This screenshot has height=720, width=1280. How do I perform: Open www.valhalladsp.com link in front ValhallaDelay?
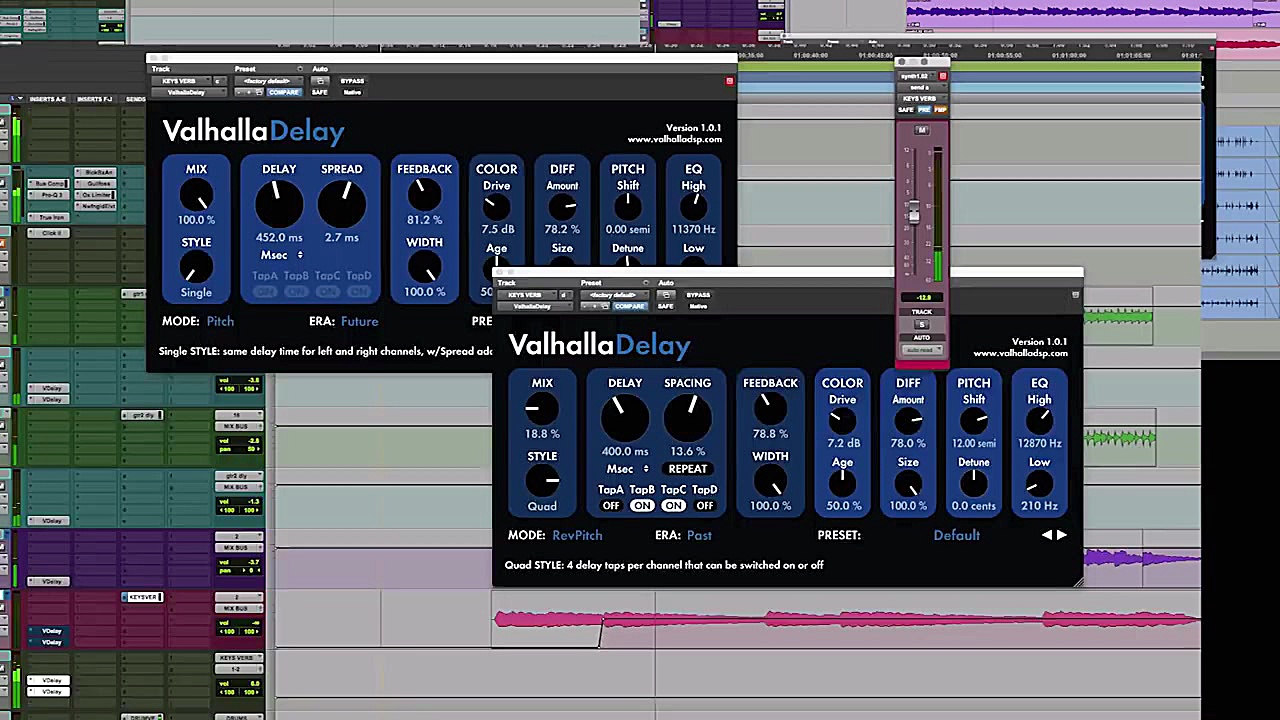(1020, 353)
